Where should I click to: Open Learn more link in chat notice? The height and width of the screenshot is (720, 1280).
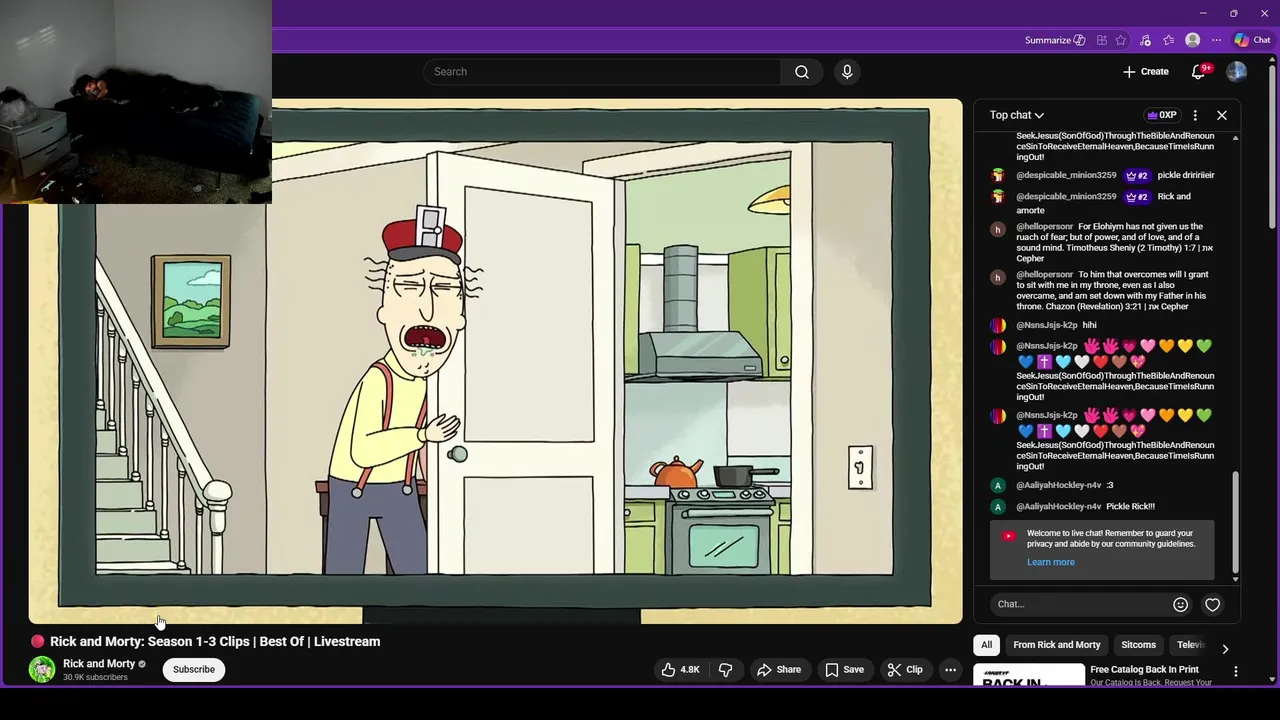[x=1050, y=562]
